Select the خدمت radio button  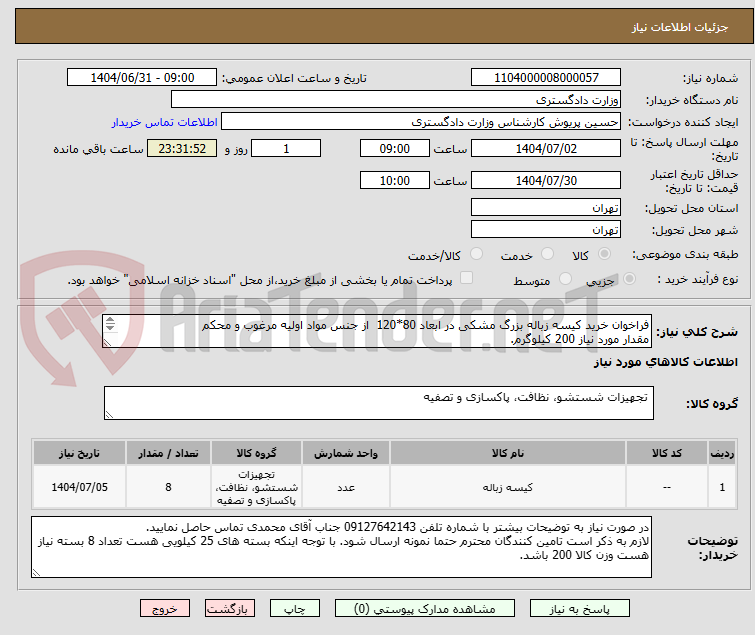[x=547, y=253]
